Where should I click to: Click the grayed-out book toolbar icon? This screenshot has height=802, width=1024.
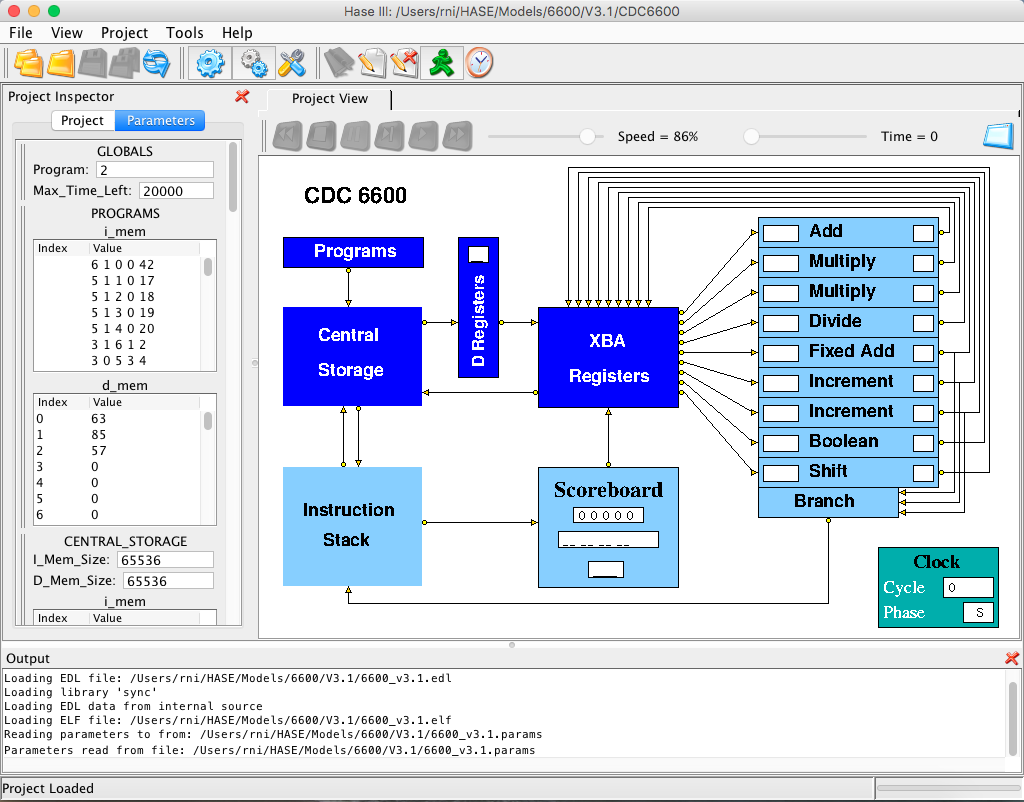pyautogui.click(x=338, y=63)
